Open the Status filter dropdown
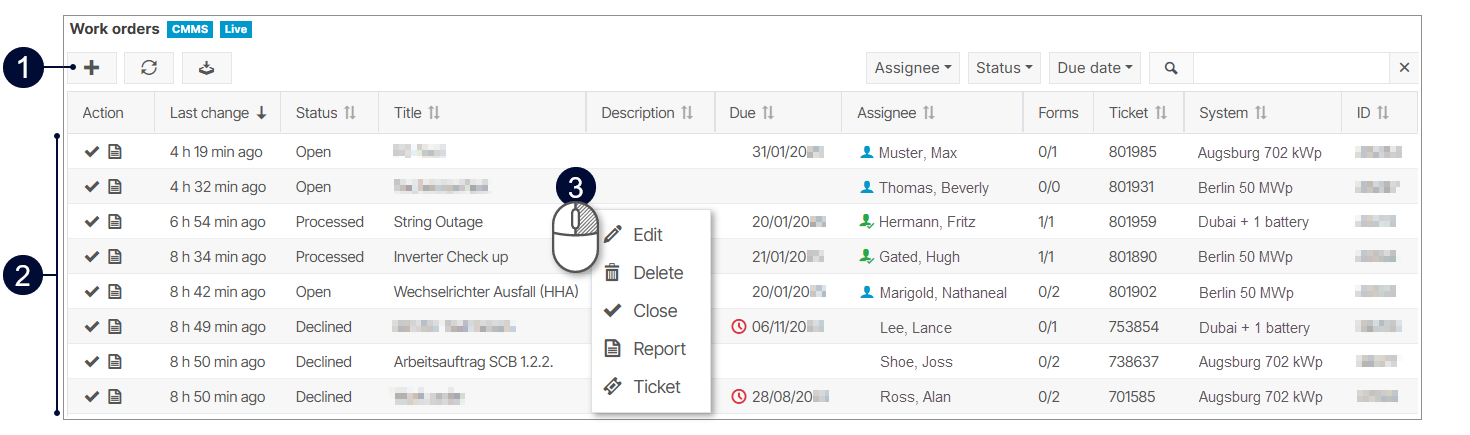Screen dimensions: 1470x435 [1004, 68]
